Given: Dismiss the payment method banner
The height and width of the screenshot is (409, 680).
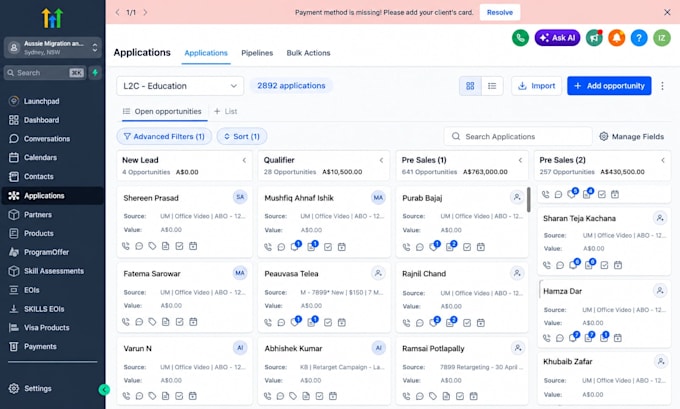Looking at the screenshot, I should click(x=667, y=13).
